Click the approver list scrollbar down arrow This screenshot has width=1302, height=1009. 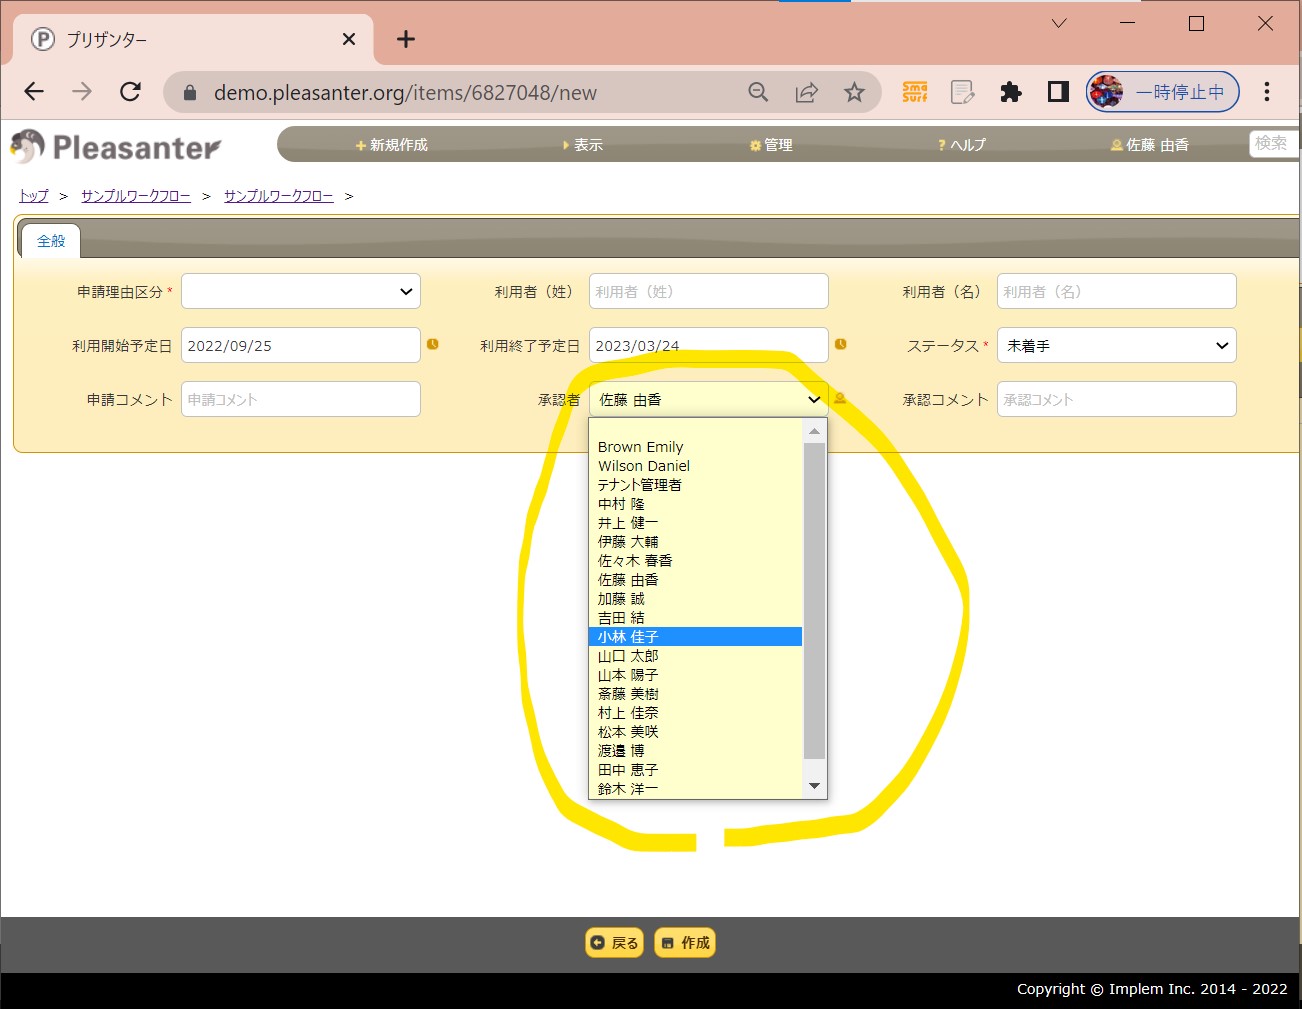(x=814, y=786)
